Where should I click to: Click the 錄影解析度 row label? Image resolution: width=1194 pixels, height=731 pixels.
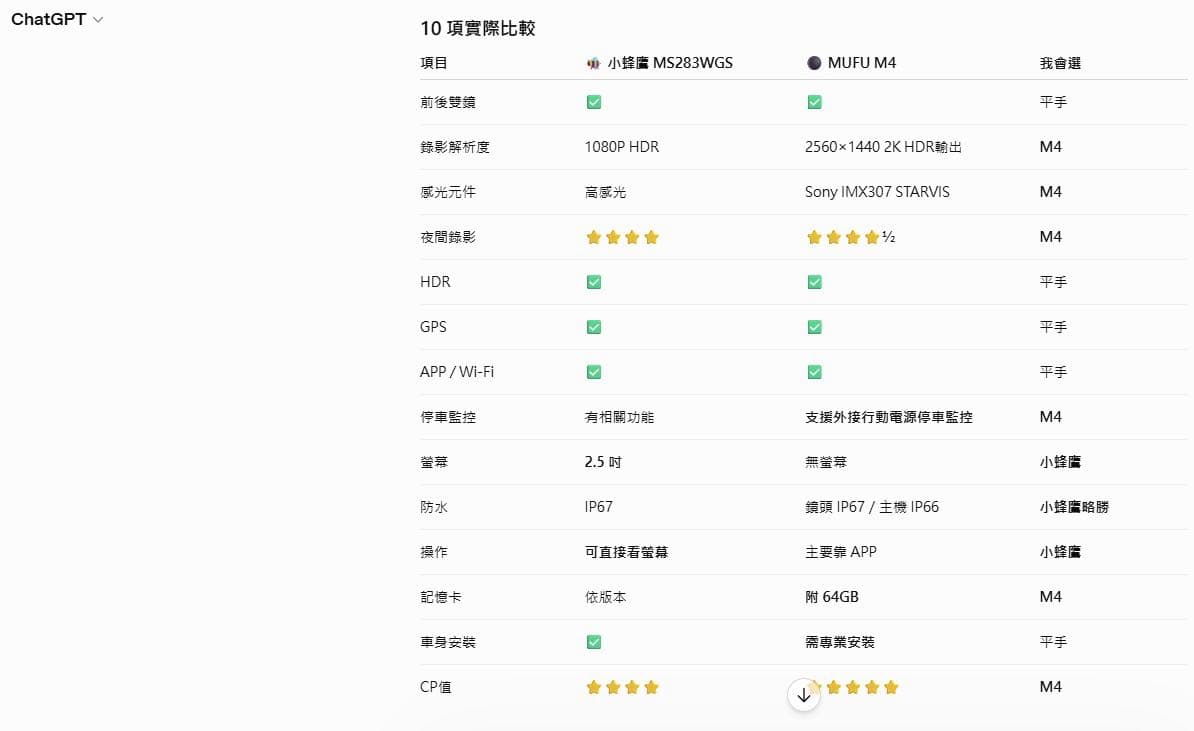click(455, 147)
